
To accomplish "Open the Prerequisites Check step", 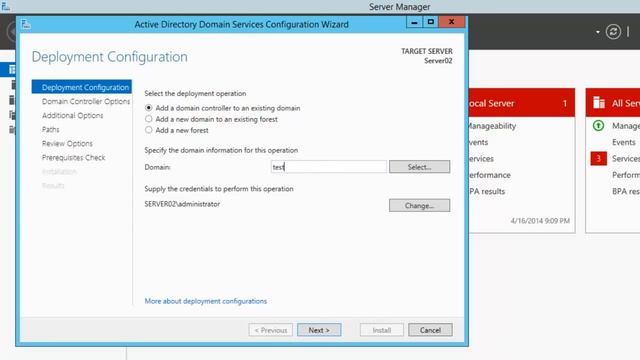I will [x=73, y=158].
